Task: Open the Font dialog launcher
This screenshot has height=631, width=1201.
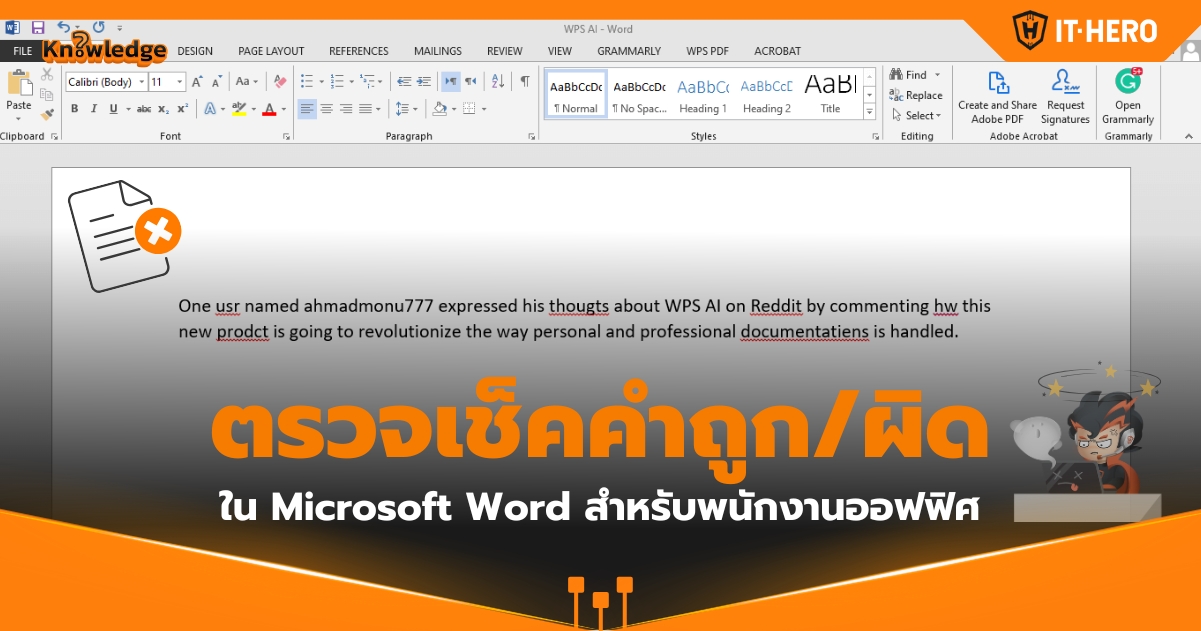Action: point(286,136)
